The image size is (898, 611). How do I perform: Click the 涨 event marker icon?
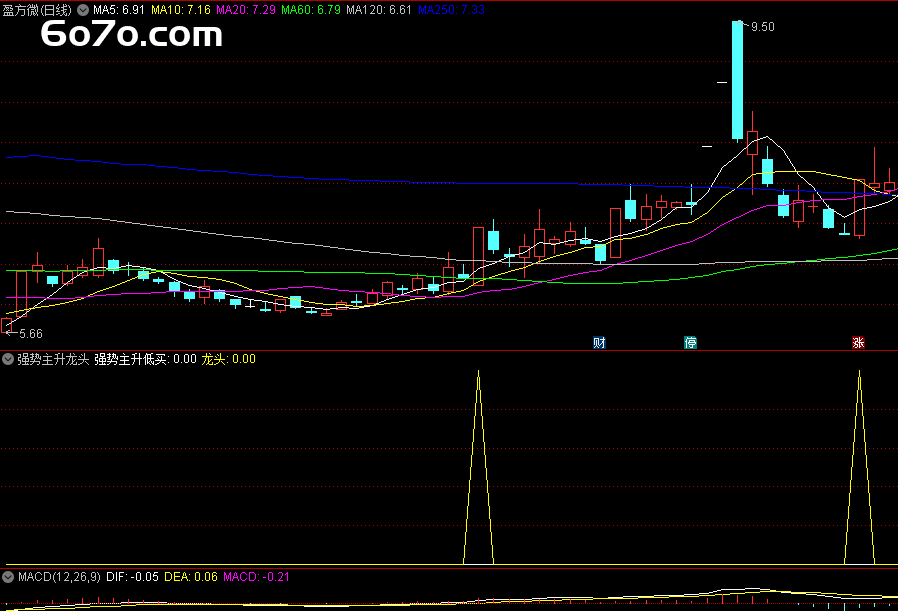point(858,342)
